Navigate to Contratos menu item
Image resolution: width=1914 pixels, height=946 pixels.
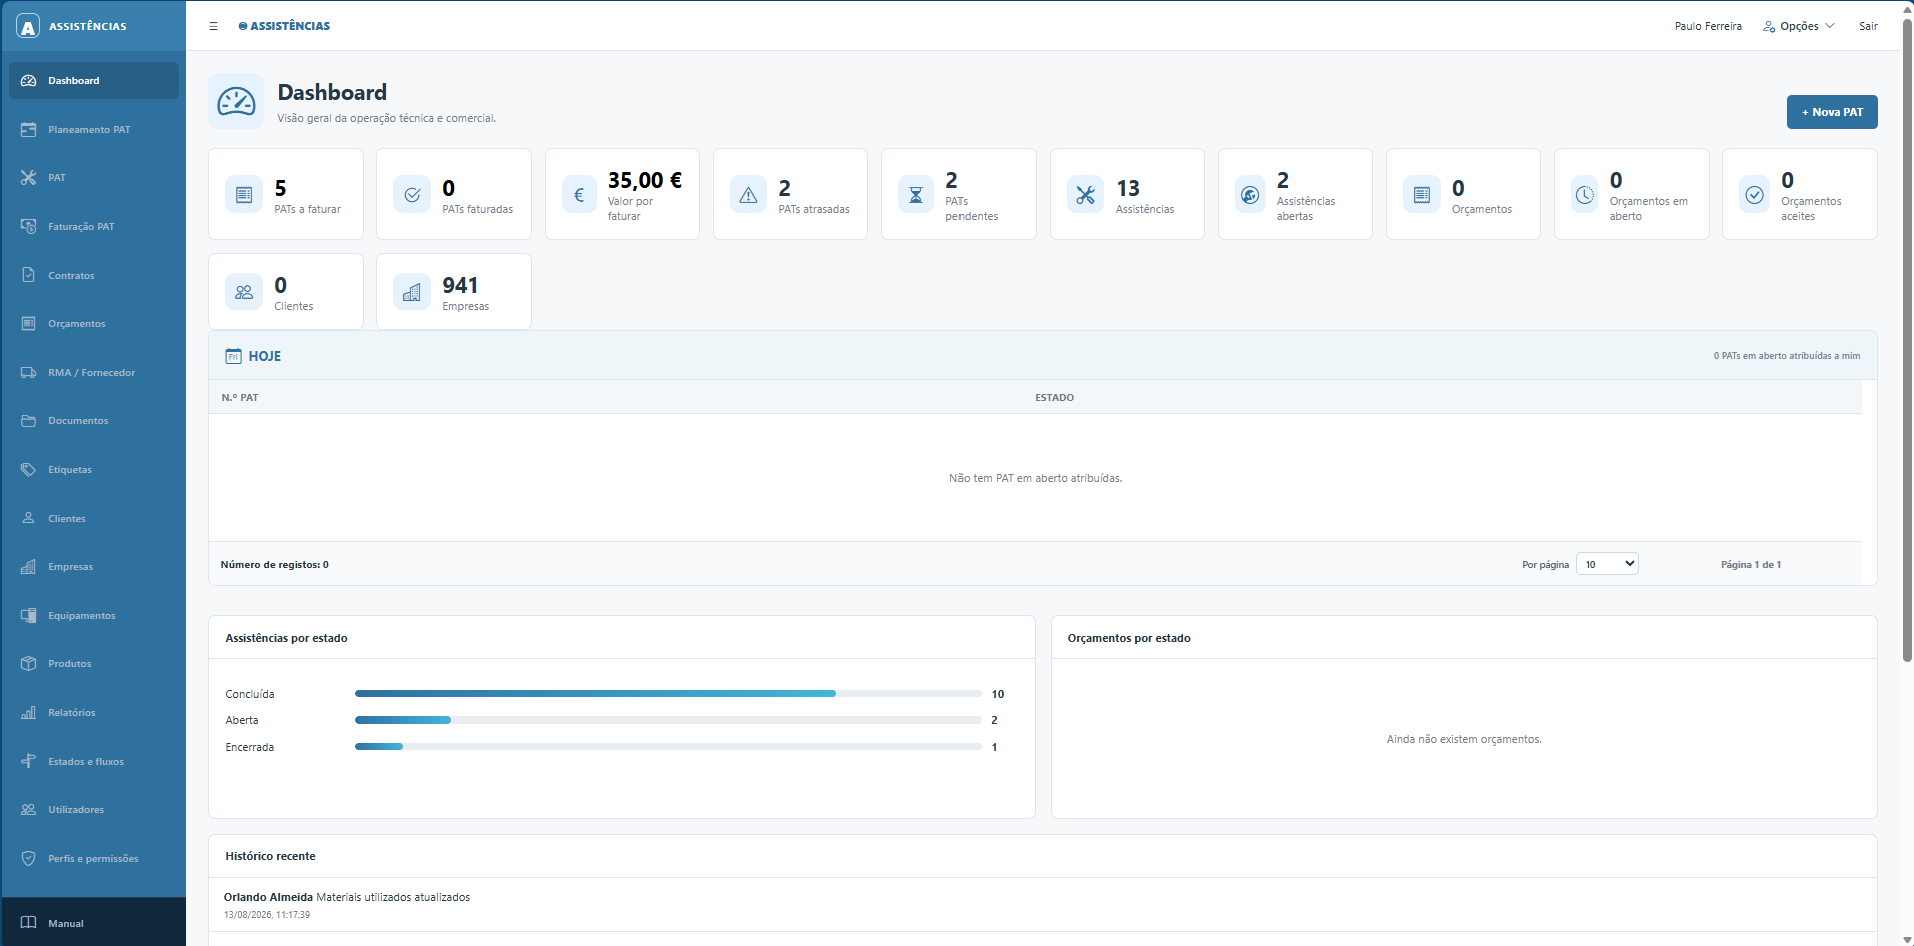click(94, 275)
